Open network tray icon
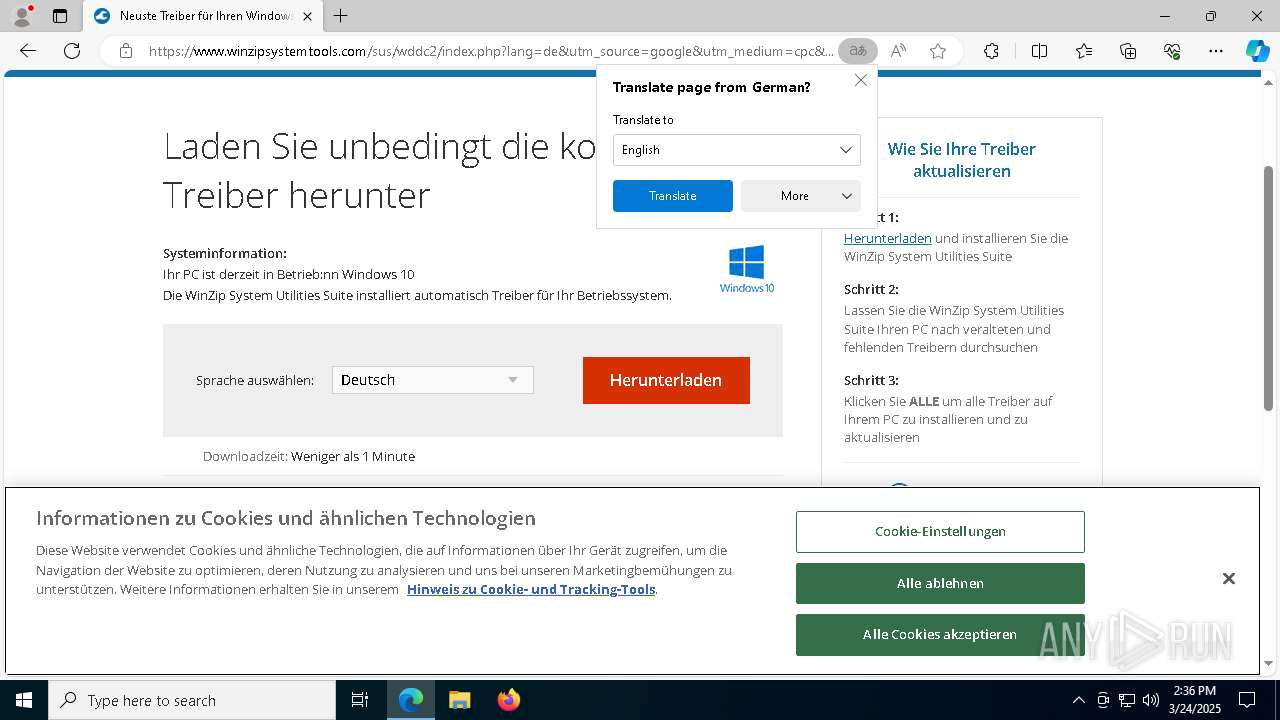This screenshot has width=1280, height=720. point(1127,700)
